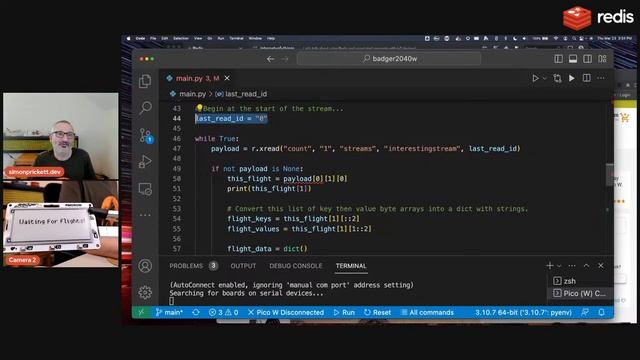Viewport: 640px width, 360px height.
Task: Open the Search view in activity bar
Action: point(145,108)
